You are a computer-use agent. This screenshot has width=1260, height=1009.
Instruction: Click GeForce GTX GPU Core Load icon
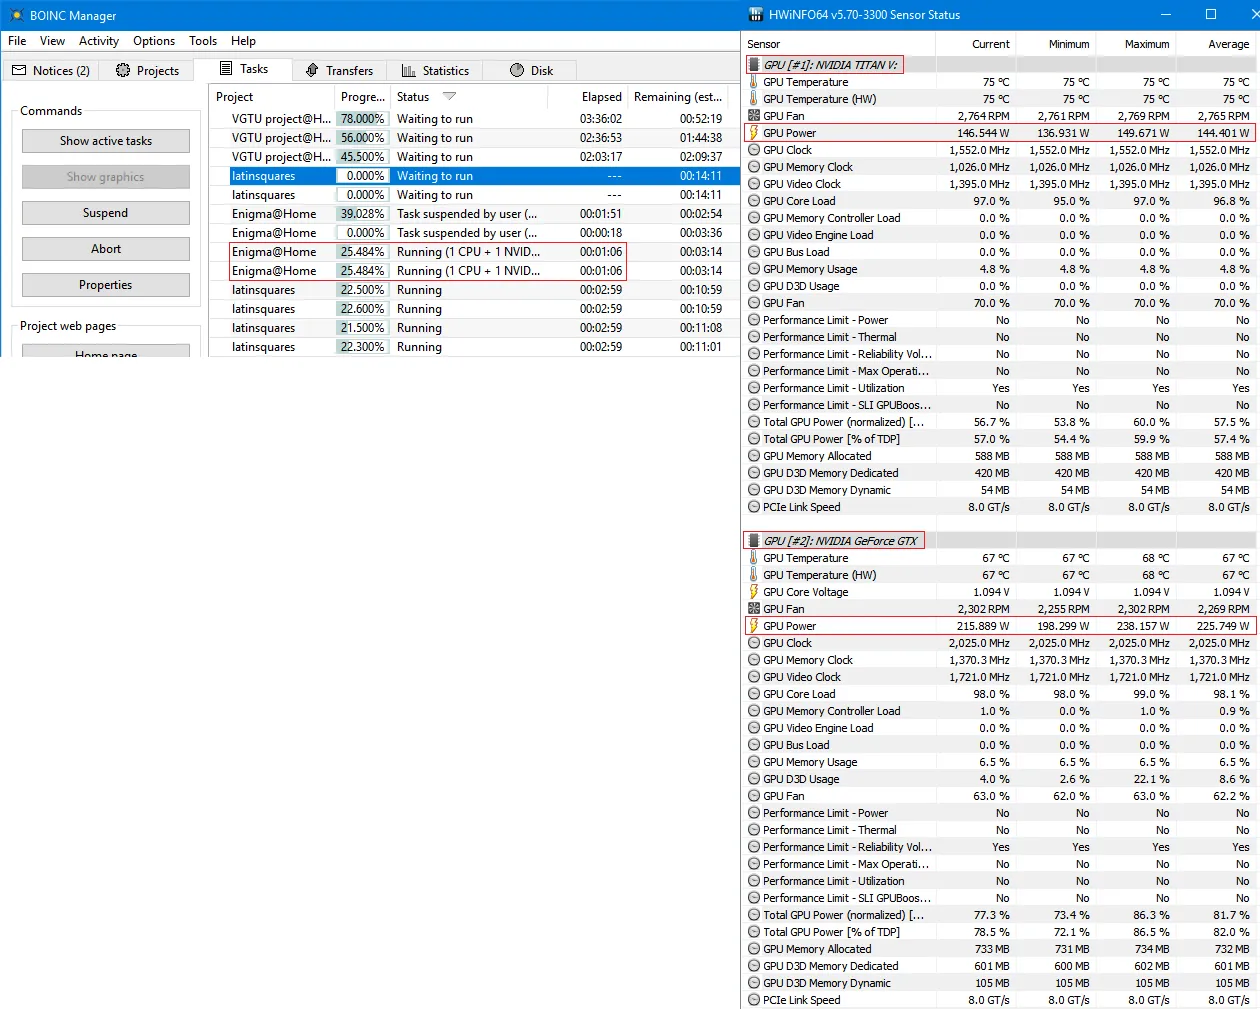[x=754, y=694]
